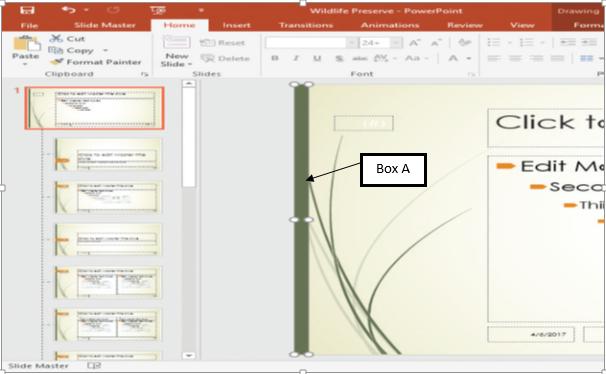This screenshot has height=374, width=606.
Task: Toggle Bold formatting
Action: [x=275, y=58]
